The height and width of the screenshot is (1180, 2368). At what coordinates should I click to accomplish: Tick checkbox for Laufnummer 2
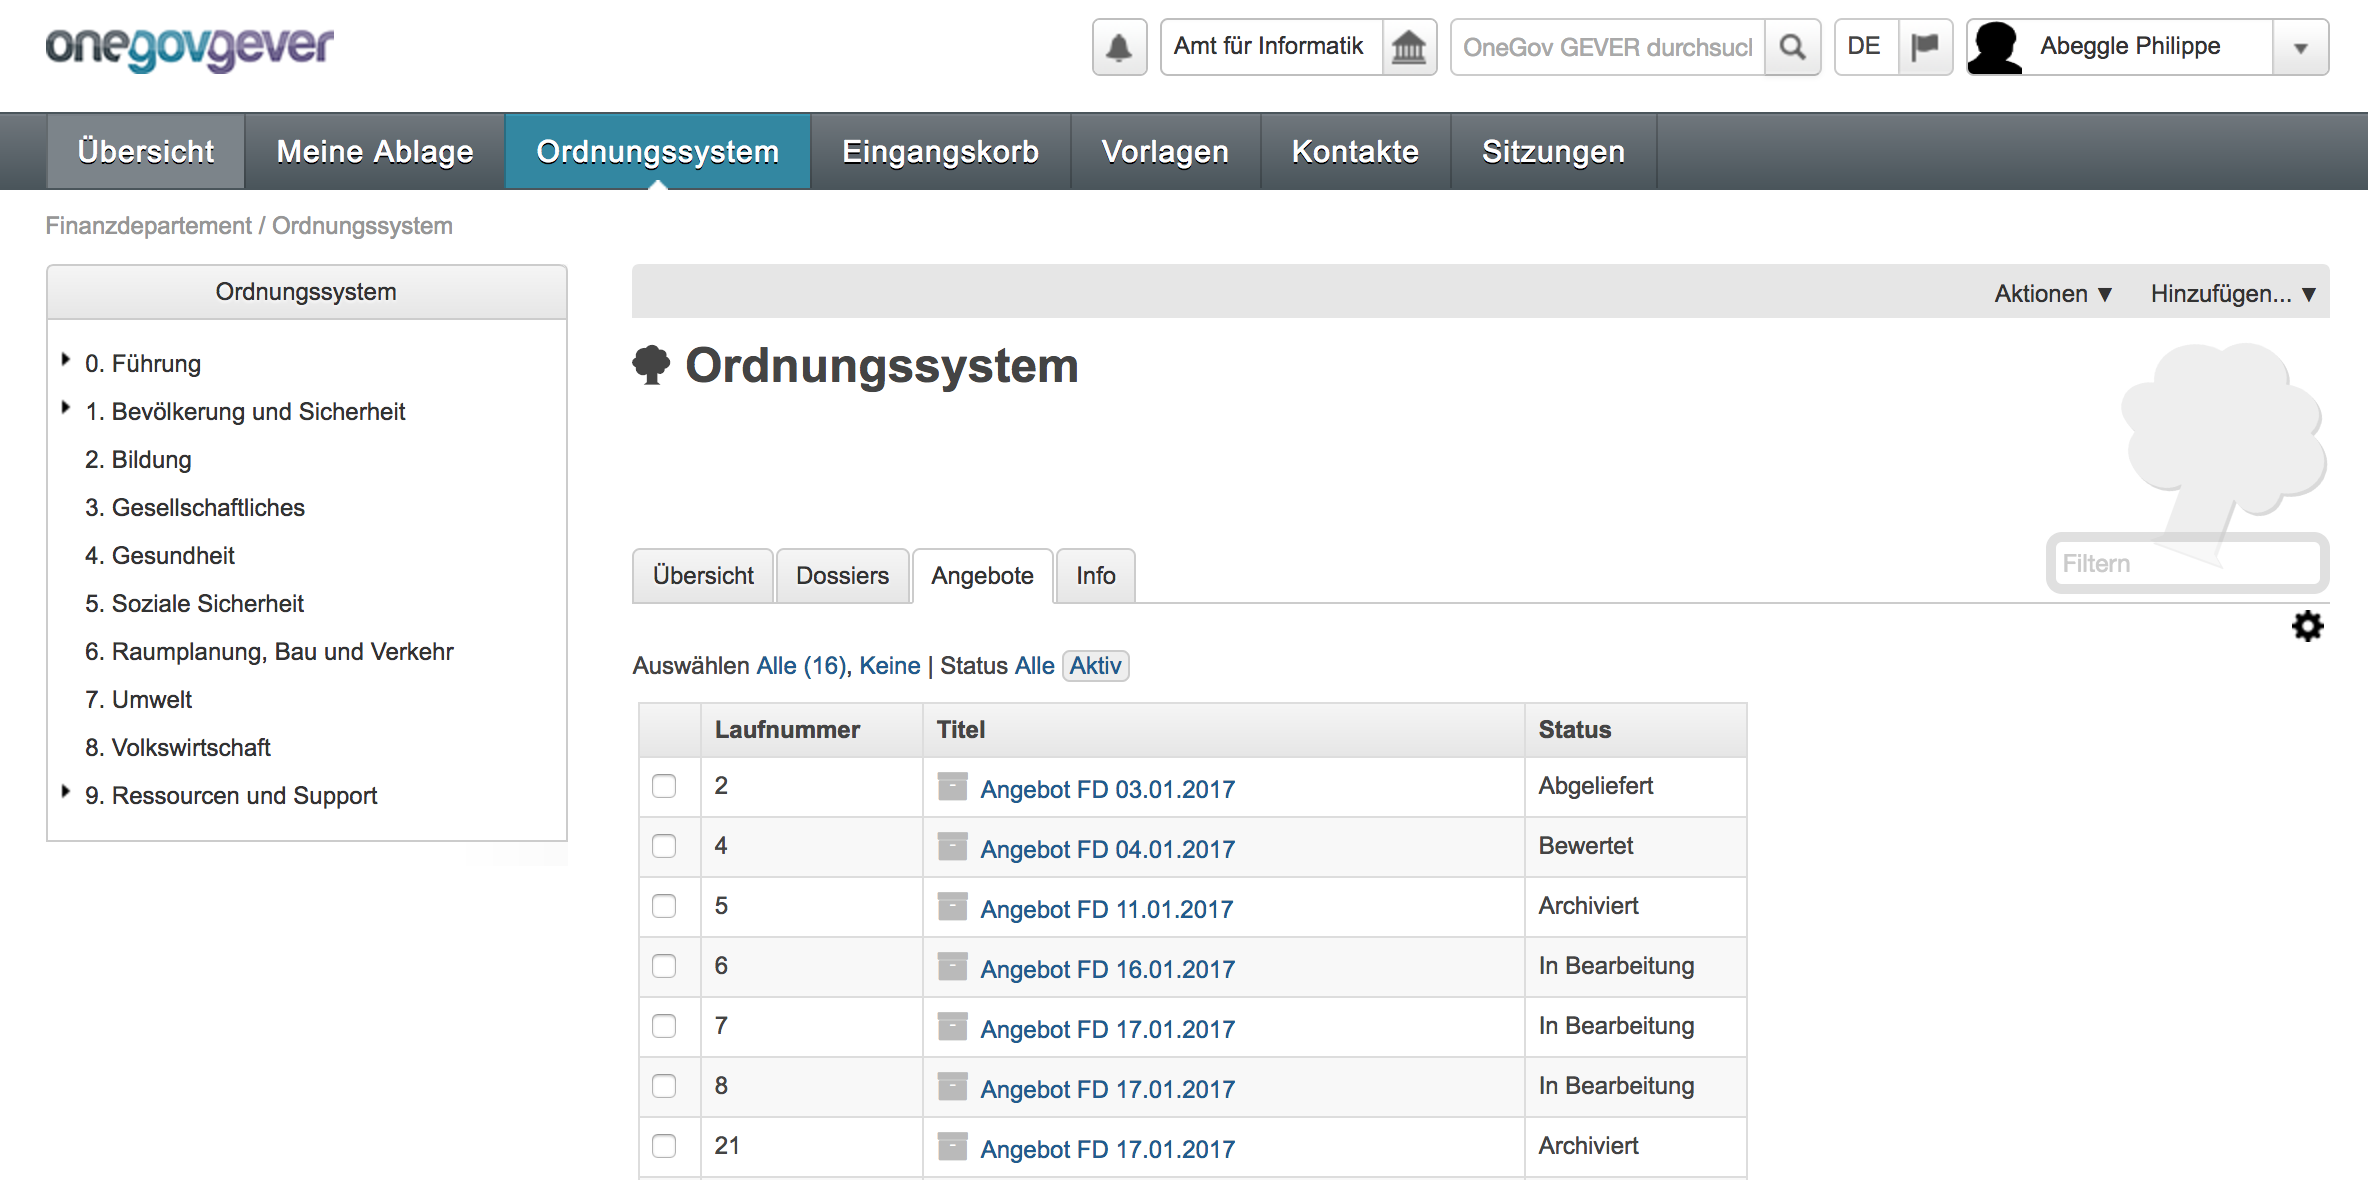[664, 786]
